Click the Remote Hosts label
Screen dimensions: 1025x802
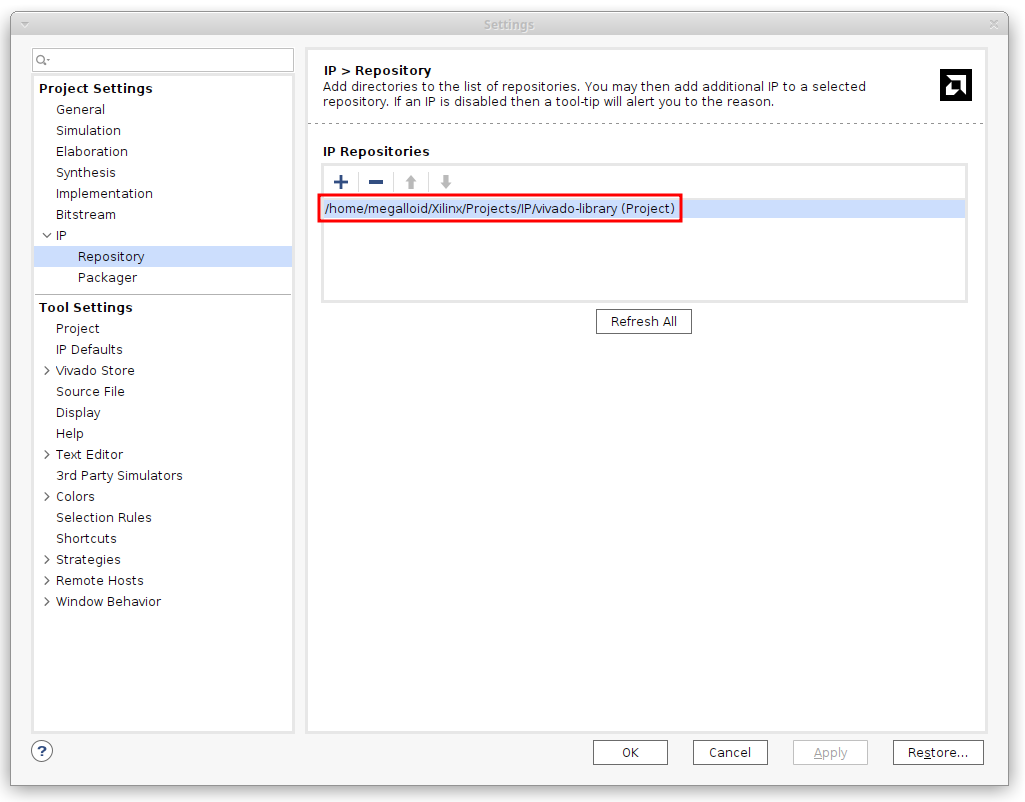click(99, 580)
